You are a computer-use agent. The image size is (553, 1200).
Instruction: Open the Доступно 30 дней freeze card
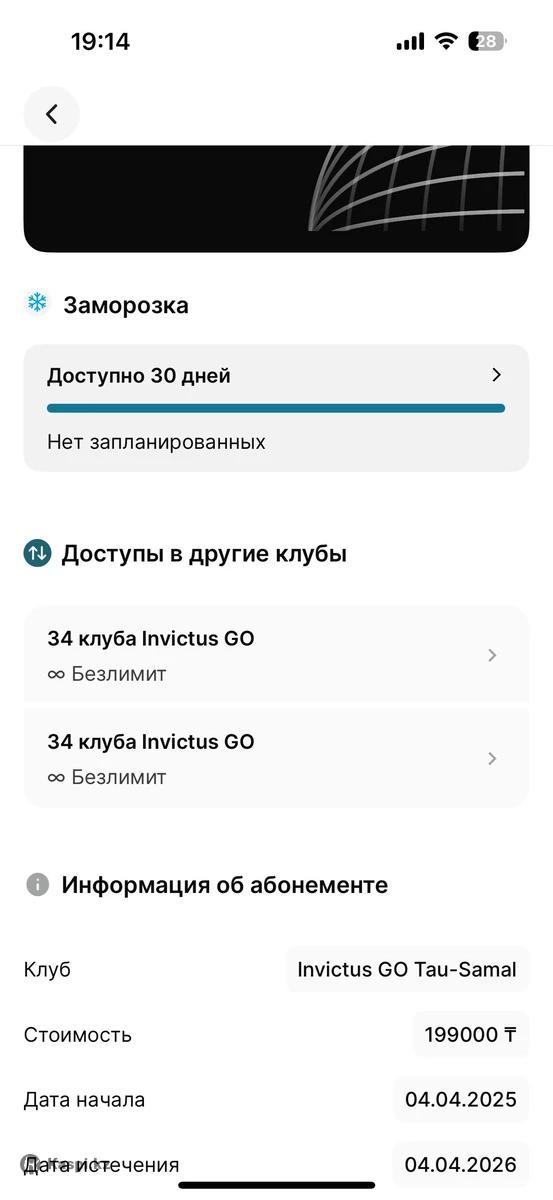tap(276, 408)
